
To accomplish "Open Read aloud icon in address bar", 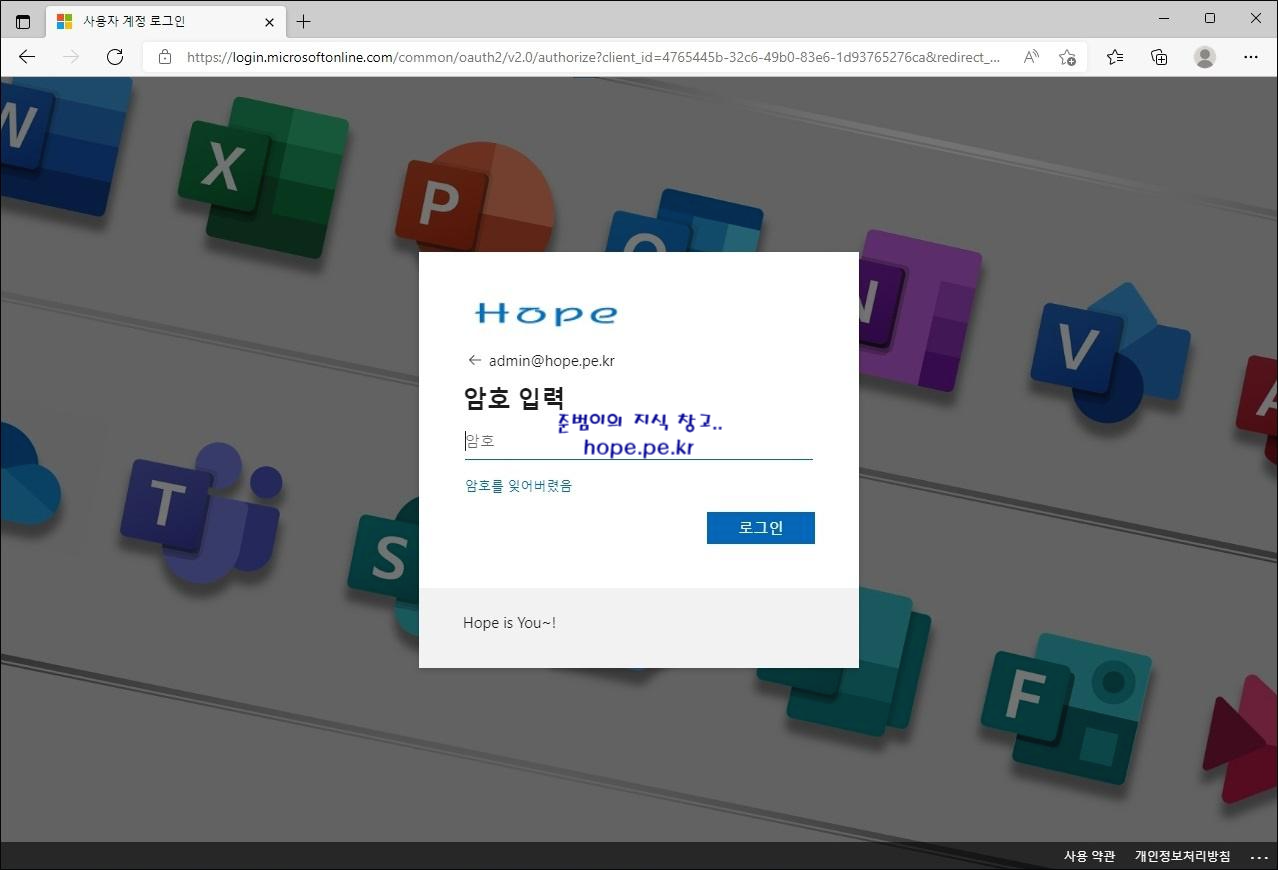I will click(x=1031, y=57).
